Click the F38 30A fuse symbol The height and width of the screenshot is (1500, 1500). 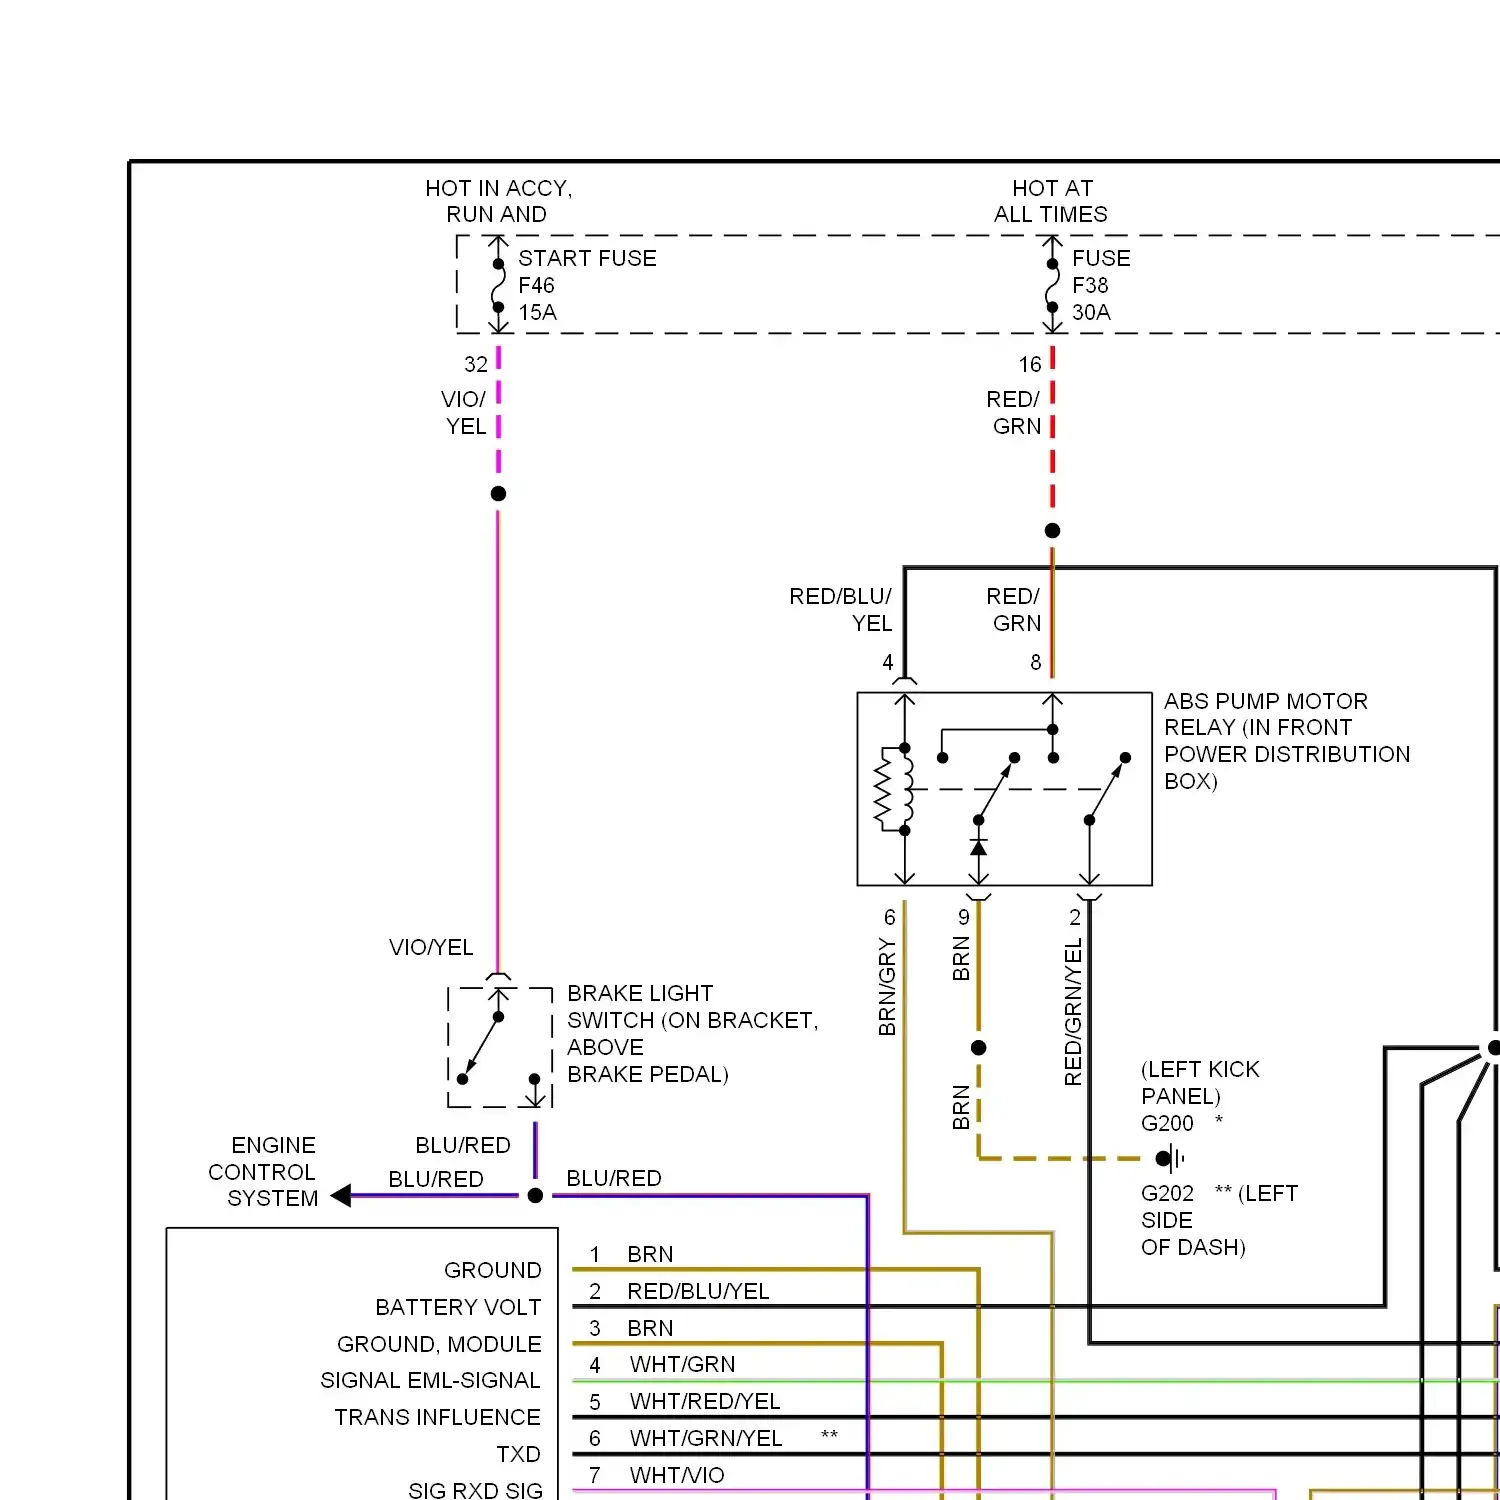[x=1052, y=285]
